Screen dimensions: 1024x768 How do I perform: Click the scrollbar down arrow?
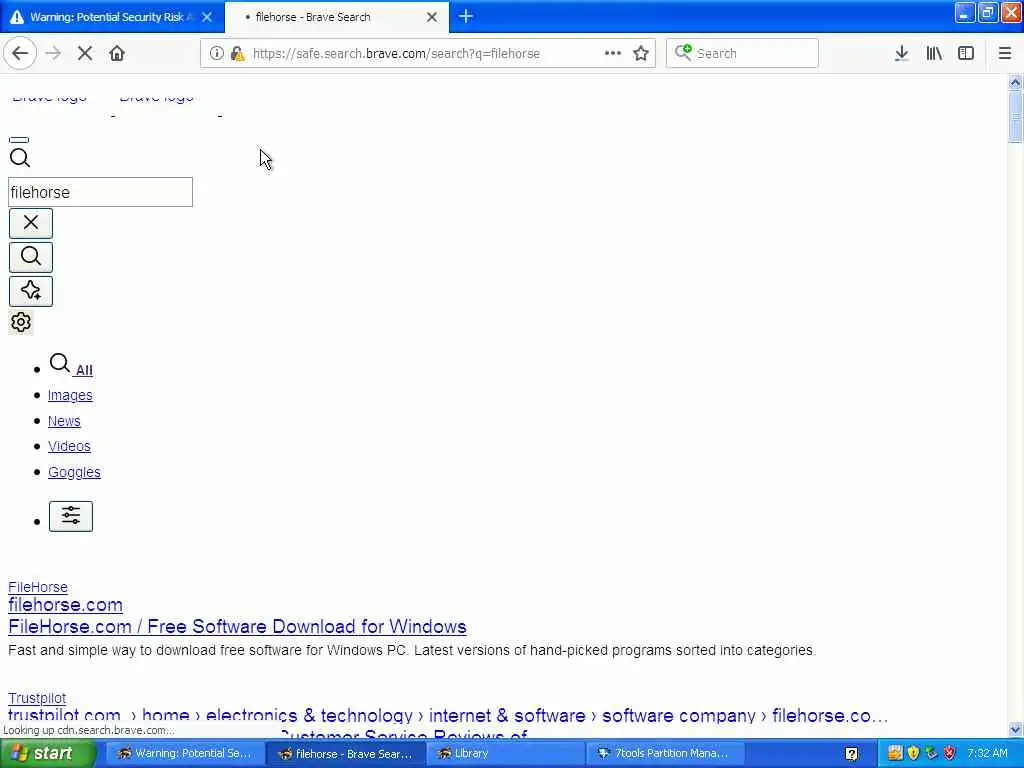click(x=1015, y=729)
